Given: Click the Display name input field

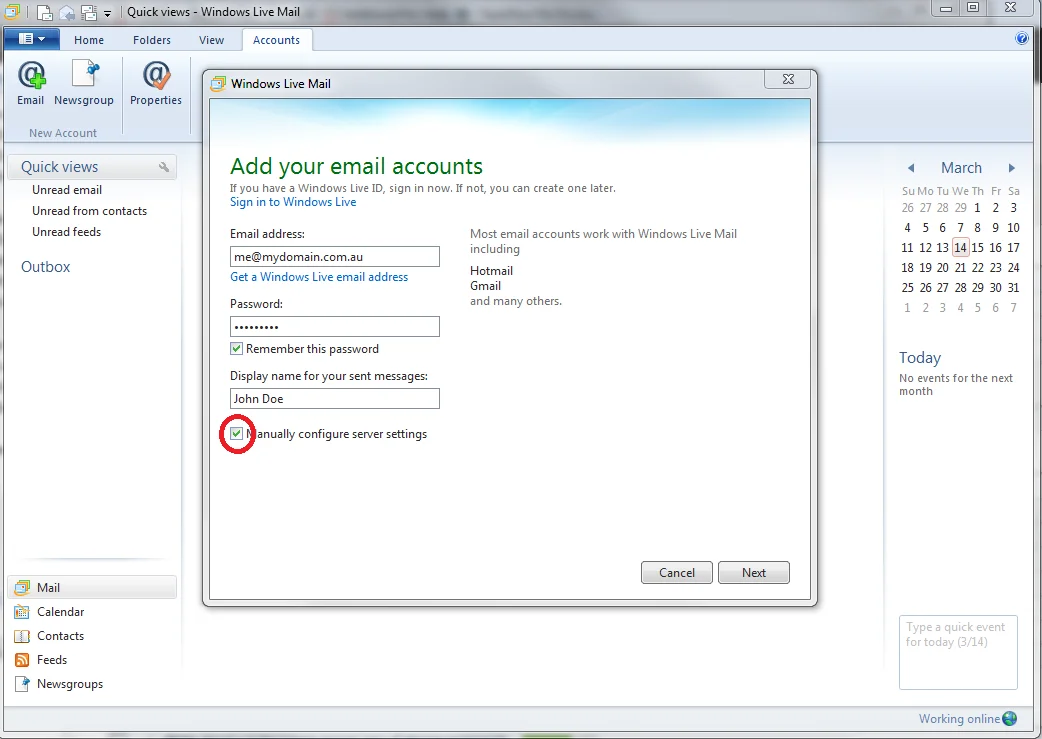Looking at the screenshot, I should click(x=335, y=399).
